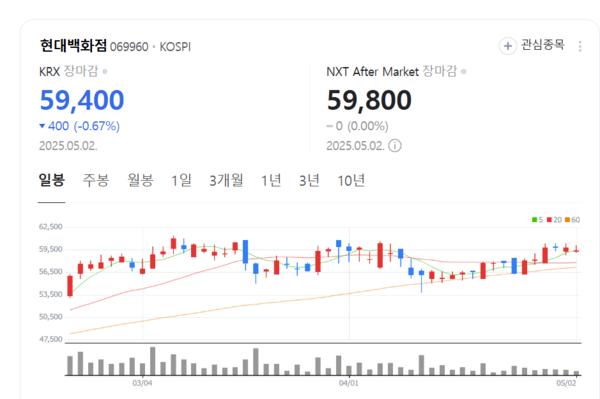This screenshot has height=399, width=600.
Task: Show the 3개월 chart period
Action: 226,180
